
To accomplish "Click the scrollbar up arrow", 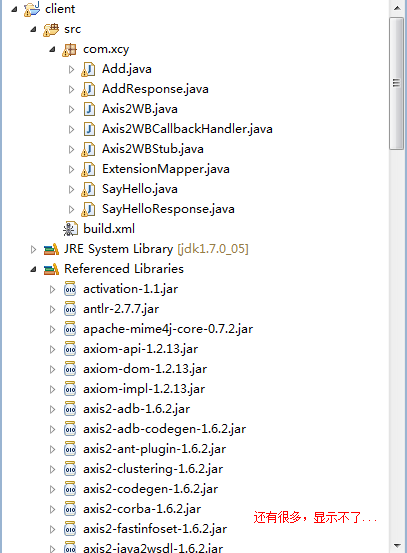I will 397,8.
